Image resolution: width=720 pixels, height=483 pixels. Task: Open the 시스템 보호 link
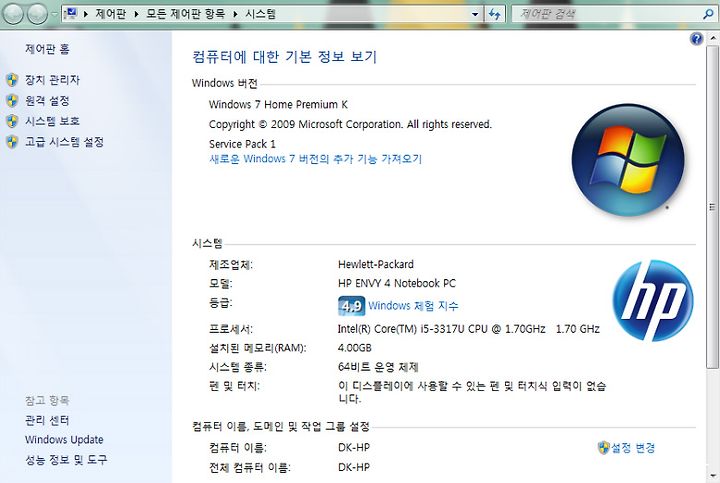[x=52, y=121]
